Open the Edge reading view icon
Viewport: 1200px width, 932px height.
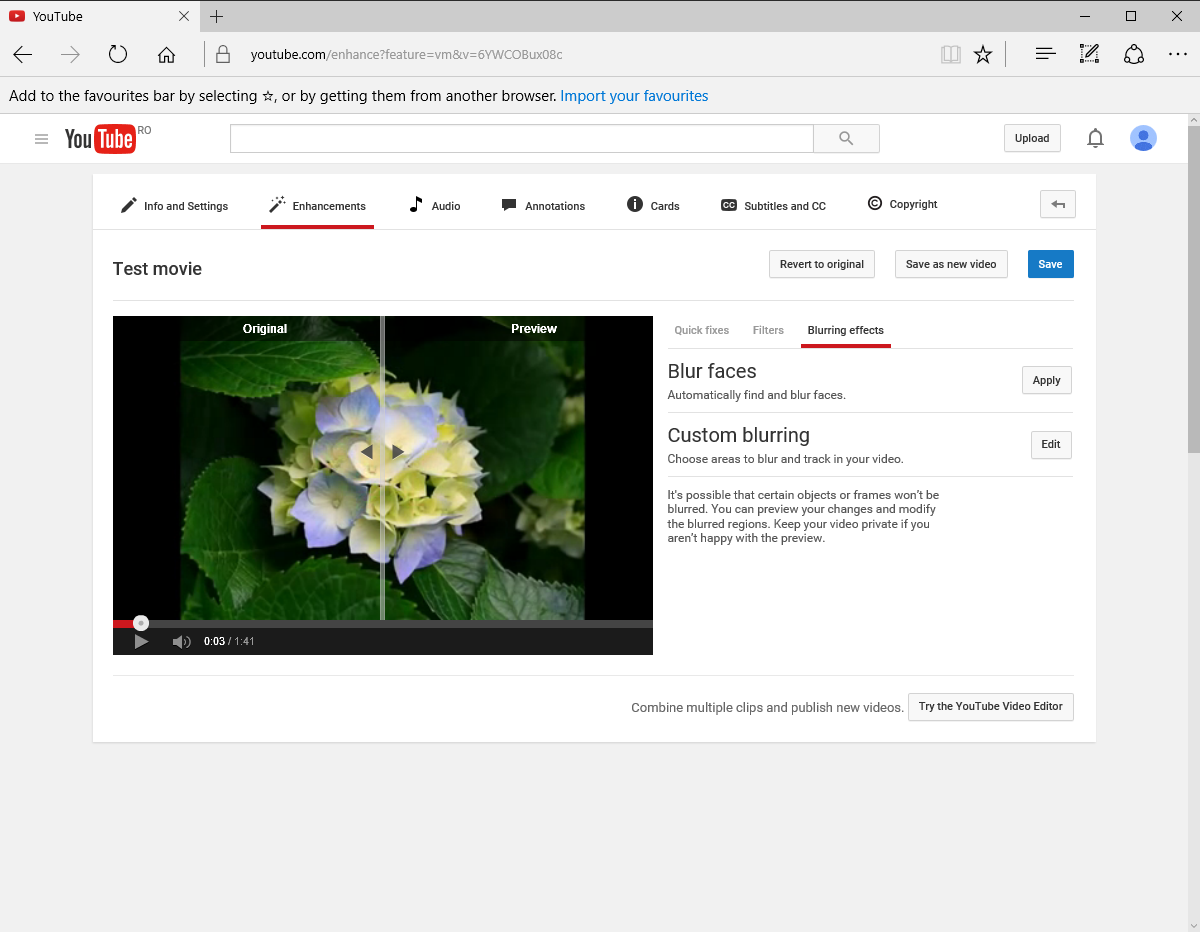coord(950,54)
